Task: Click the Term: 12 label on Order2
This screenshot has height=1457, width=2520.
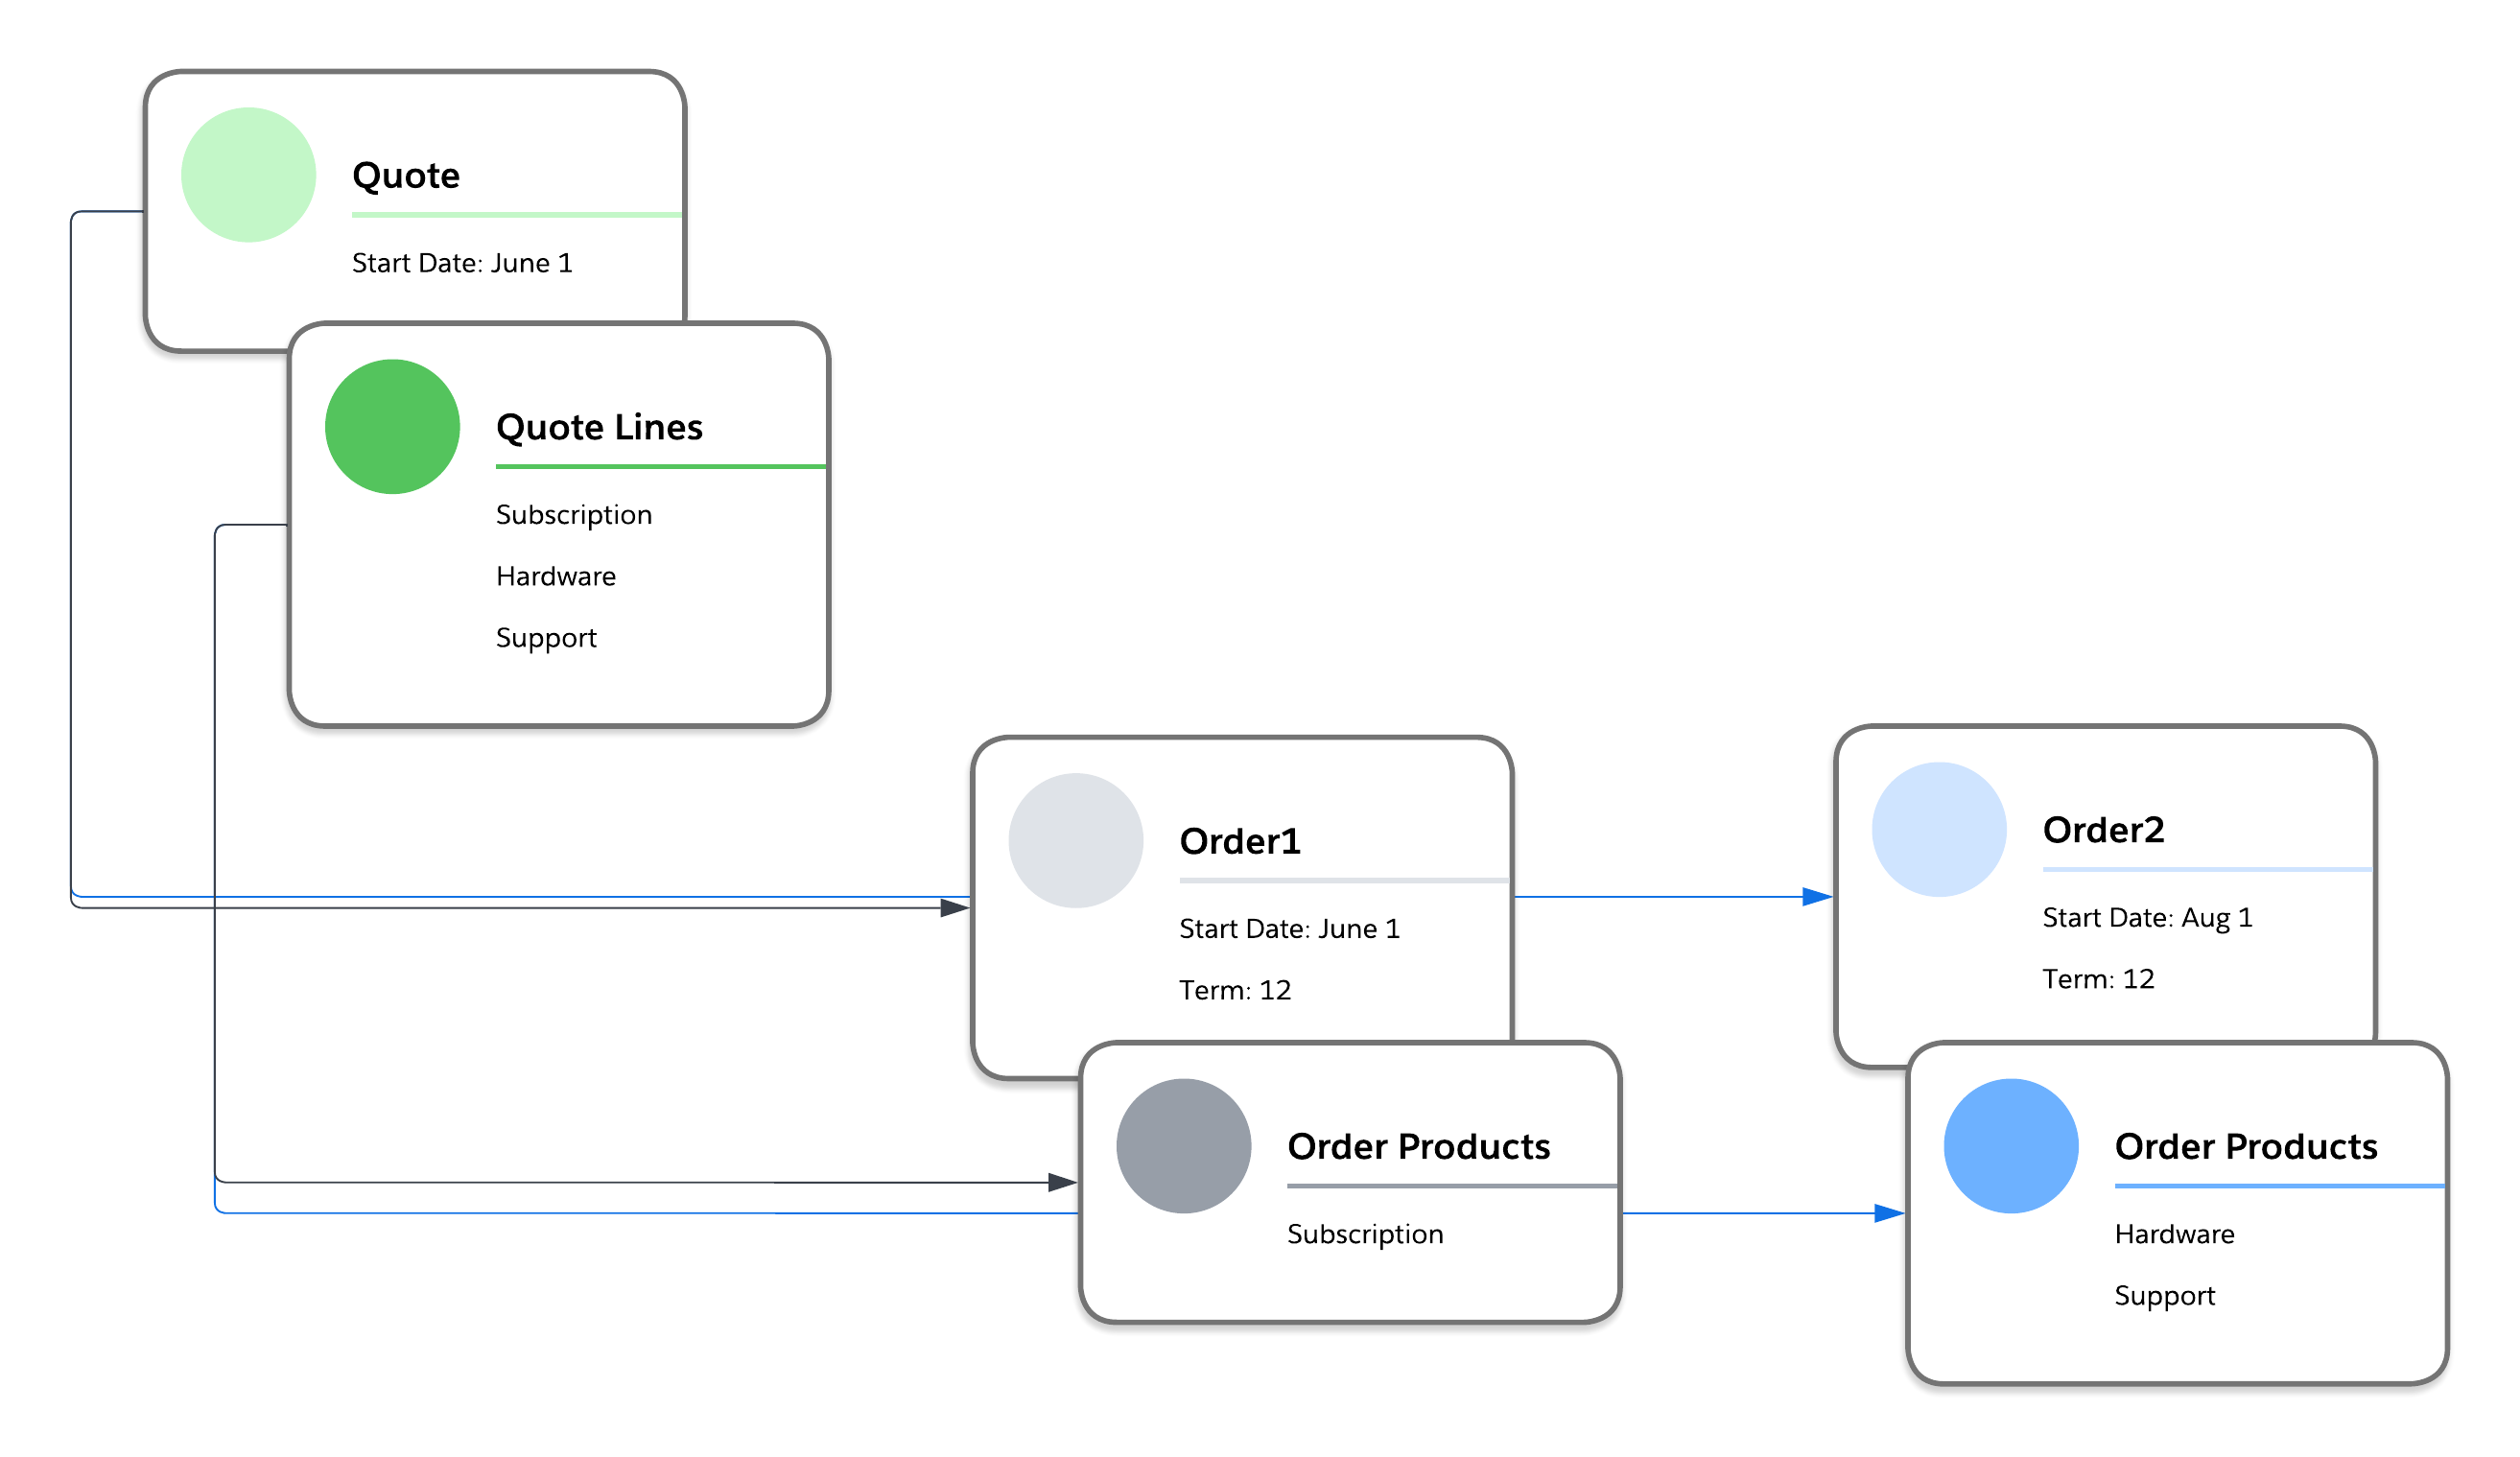Action: 2099,978
